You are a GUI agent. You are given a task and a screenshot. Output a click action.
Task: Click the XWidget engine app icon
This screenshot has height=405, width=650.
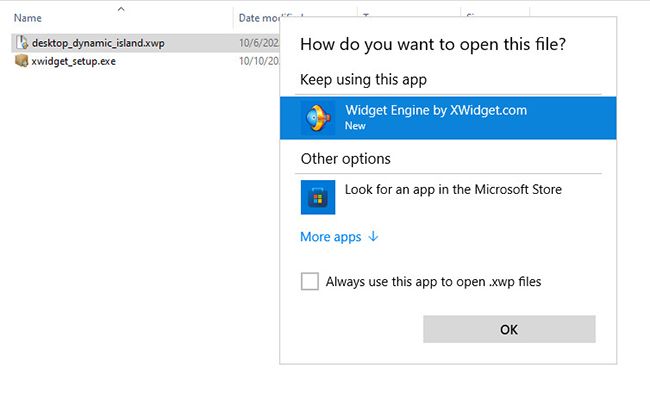(318, 118)
